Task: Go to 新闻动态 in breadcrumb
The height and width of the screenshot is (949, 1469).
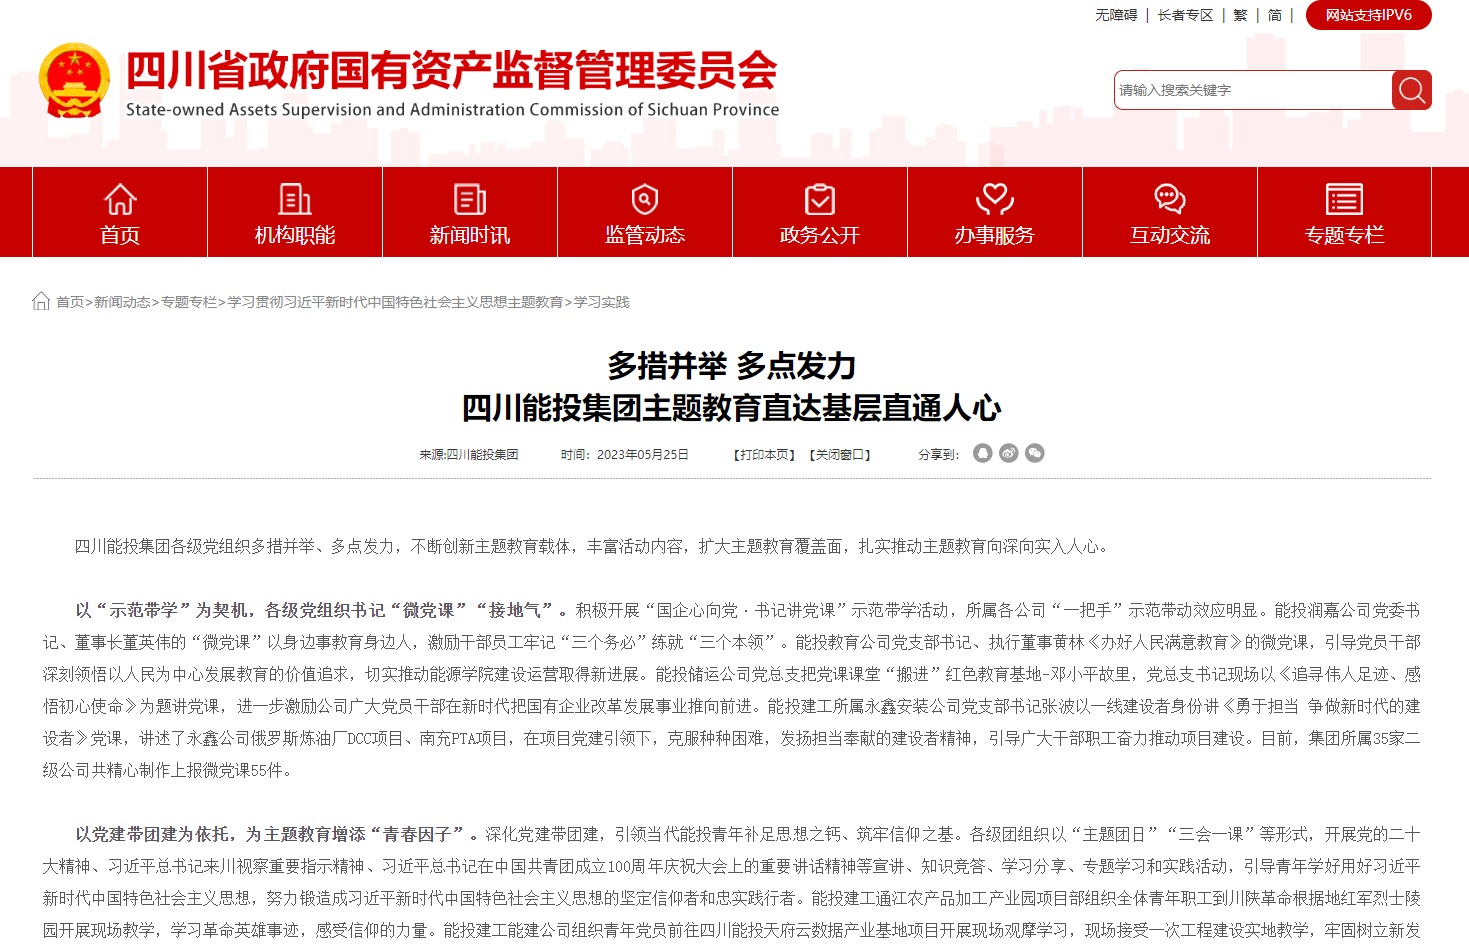Action: coord(123,302)
